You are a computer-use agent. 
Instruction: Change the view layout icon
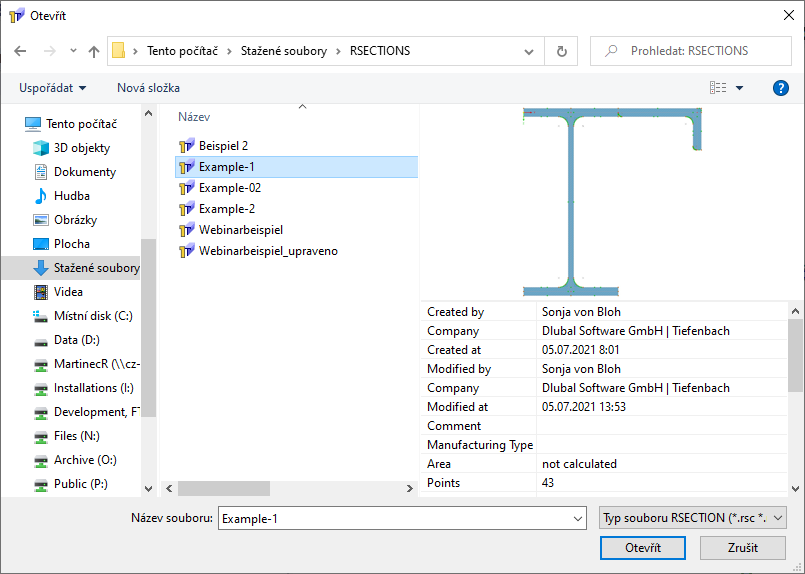[718, 88]
